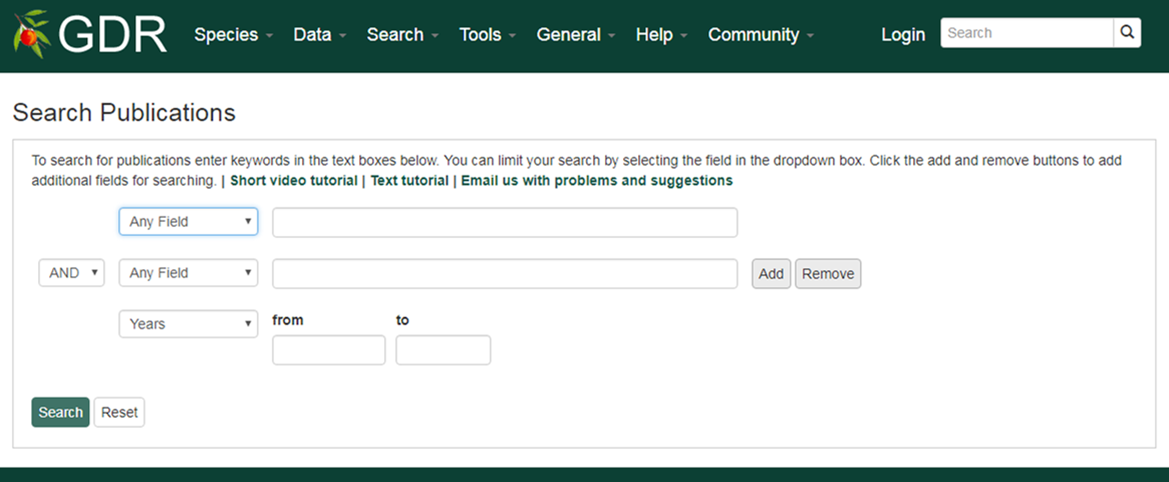Click the GDR peach logo icon
Image resolution: width=1169 pixels, height=482 pixels.
click(x=31, y=34)
